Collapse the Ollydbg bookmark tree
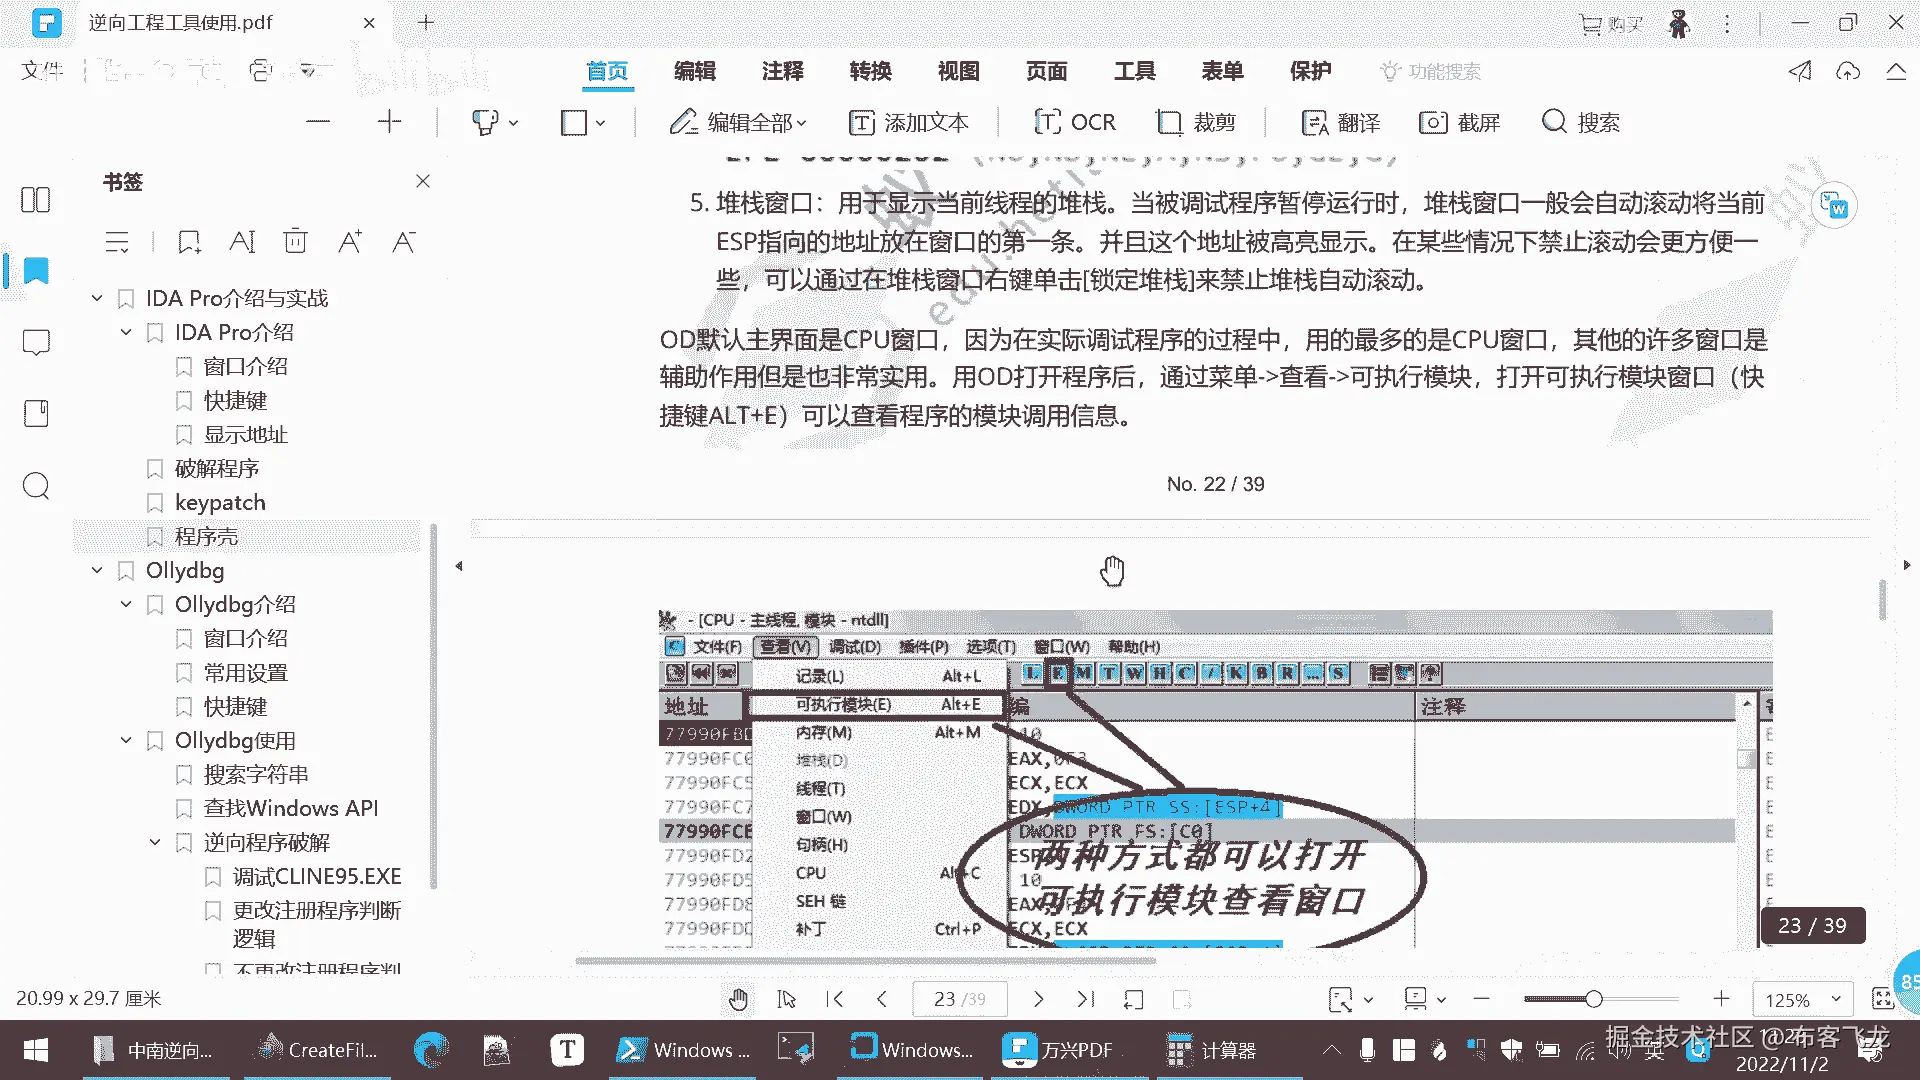This screenshot has width=1920, height=1080. tap(97, 571)
